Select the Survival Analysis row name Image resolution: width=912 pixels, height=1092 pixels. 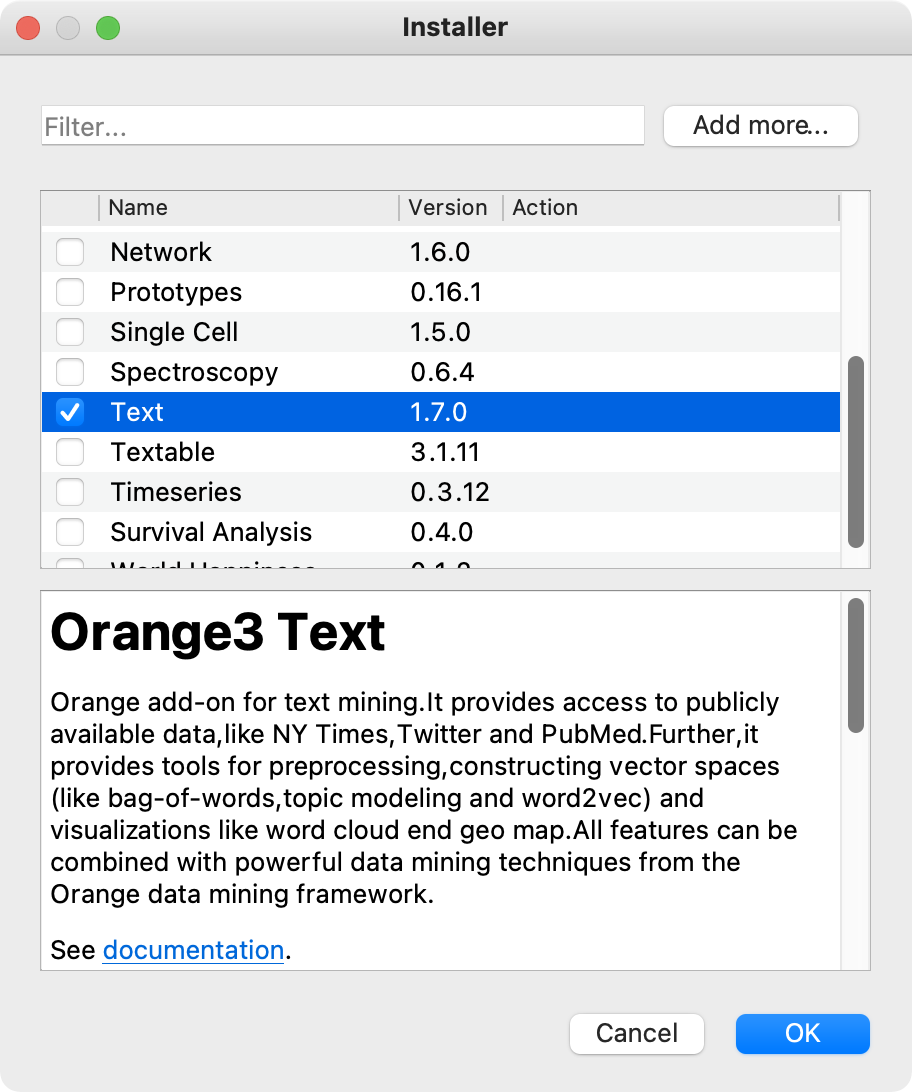coord(211,532)
